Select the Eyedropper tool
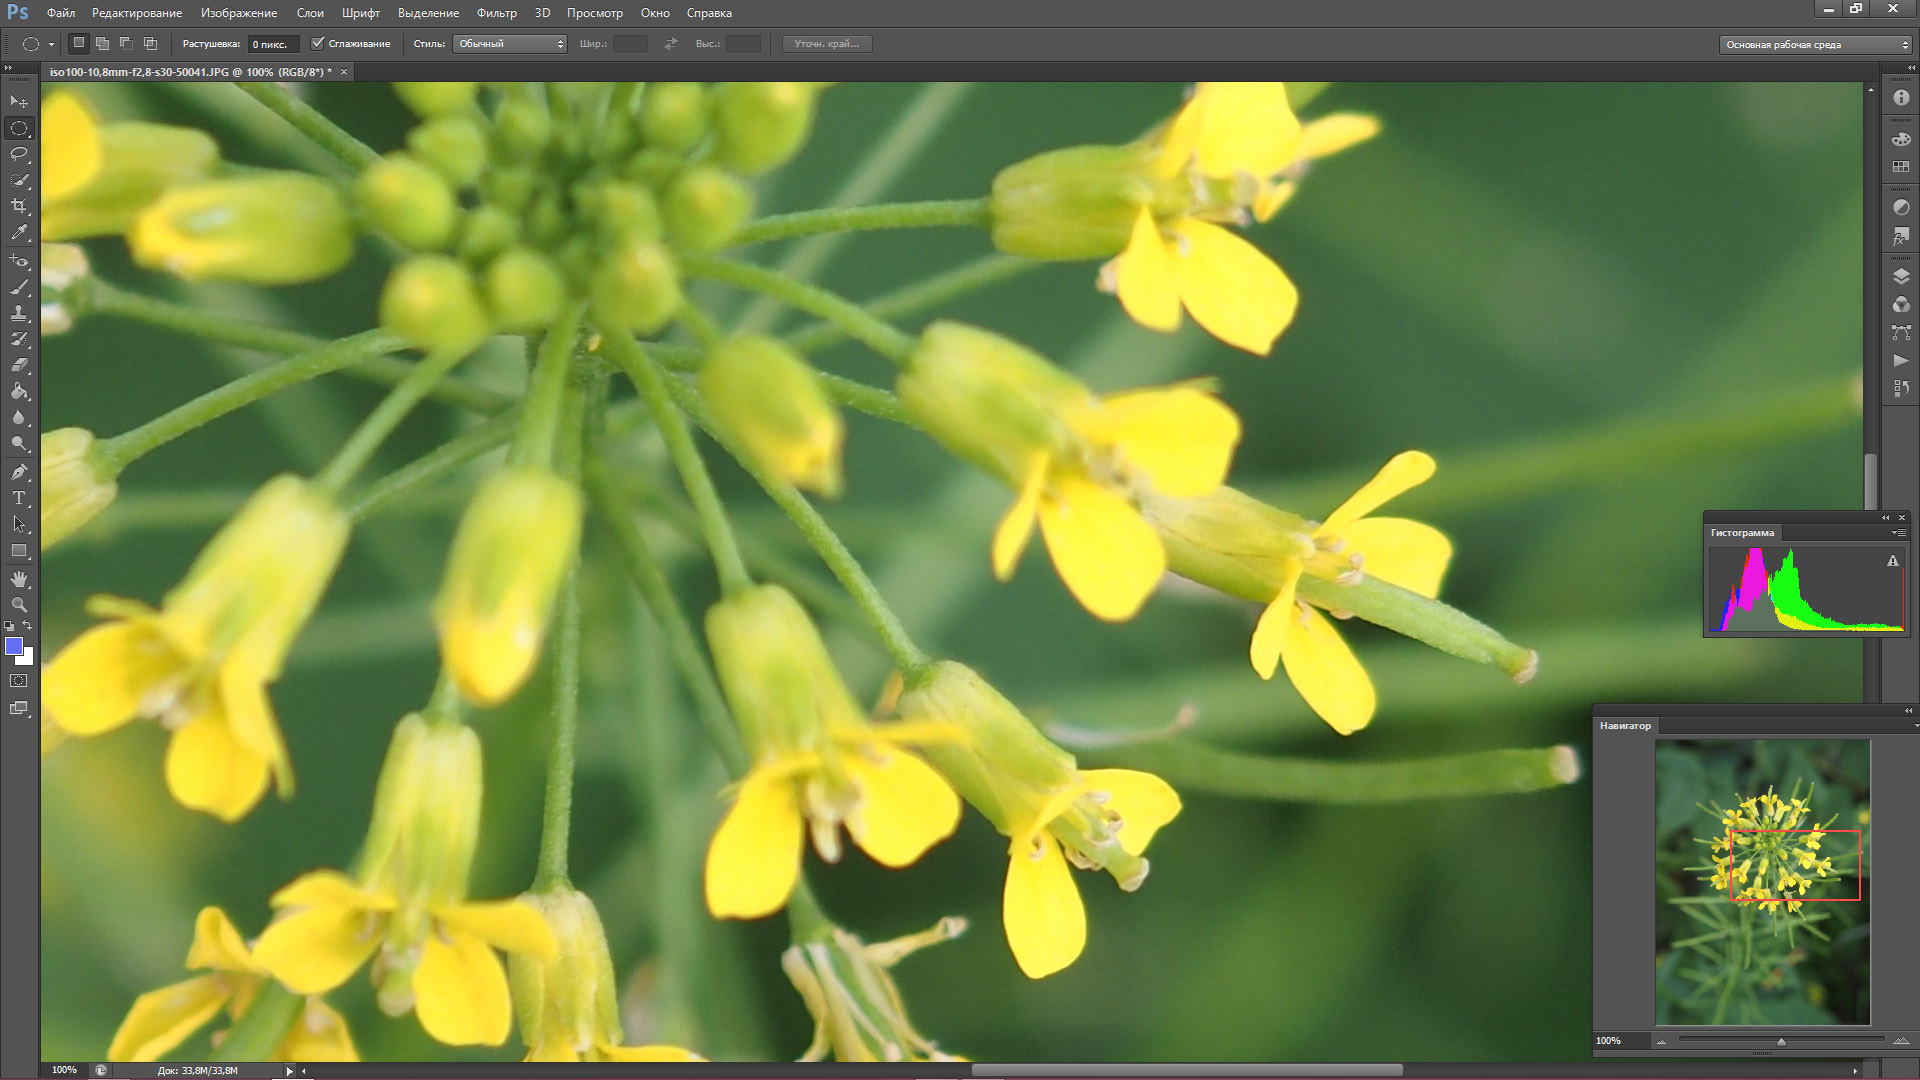This screenshot has height=1080, width=1920. point(19,232)
